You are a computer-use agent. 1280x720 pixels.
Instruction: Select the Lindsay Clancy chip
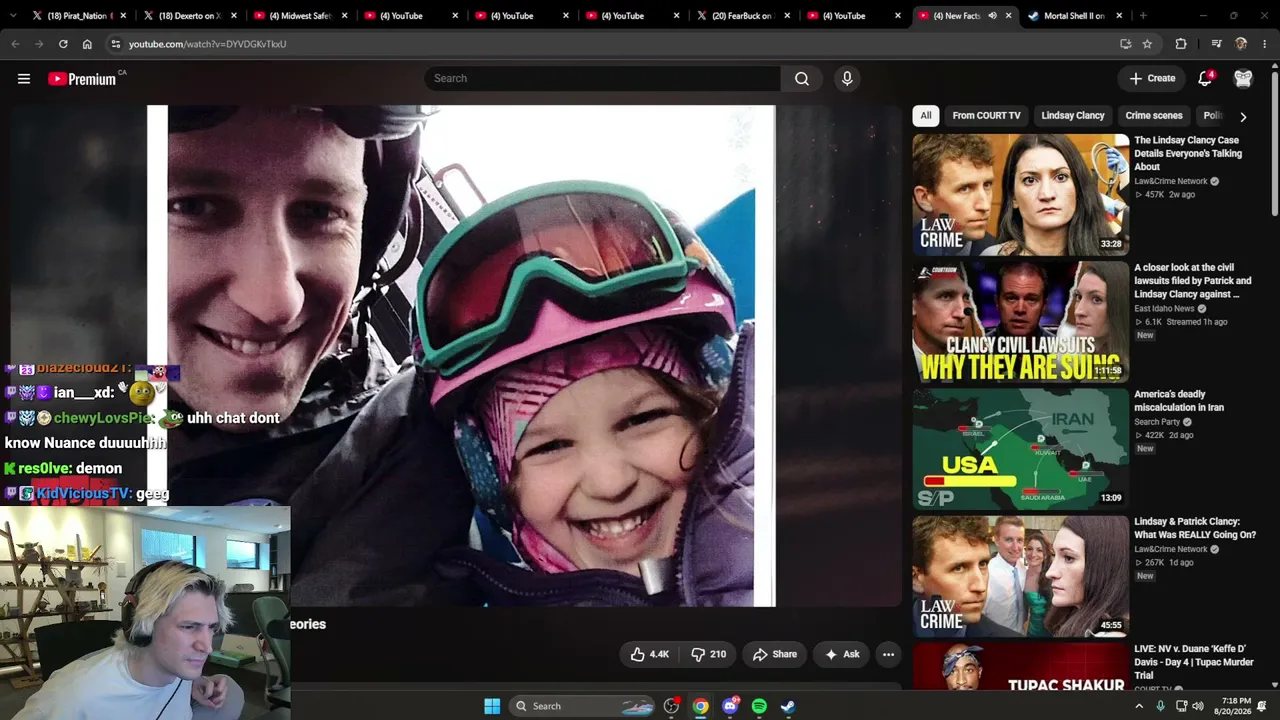[1073, 116]
